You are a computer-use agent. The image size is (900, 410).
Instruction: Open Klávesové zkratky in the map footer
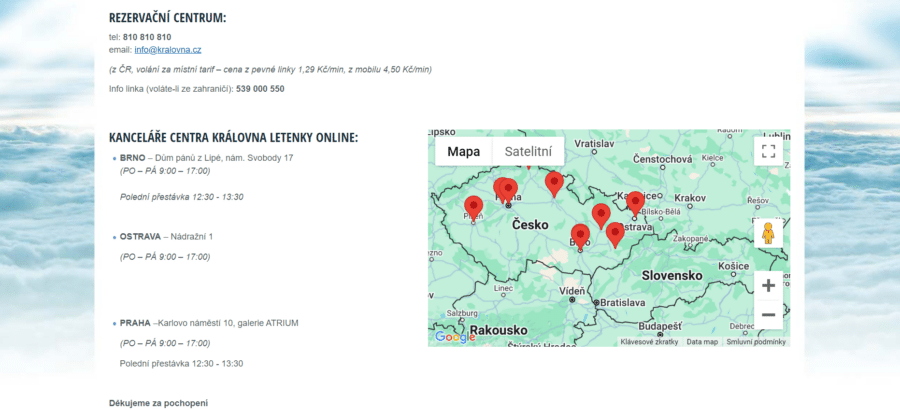[x=649, y=342]
